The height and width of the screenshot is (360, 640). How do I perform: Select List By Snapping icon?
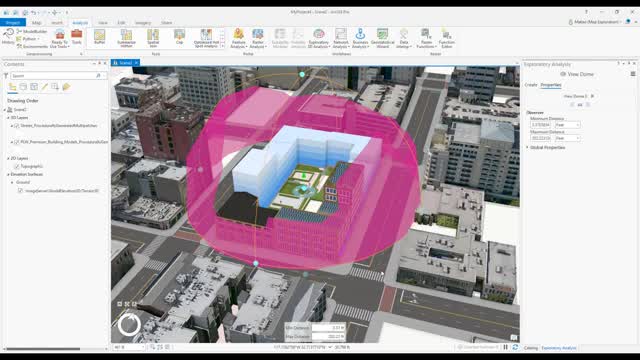click(x=55, y=87)
